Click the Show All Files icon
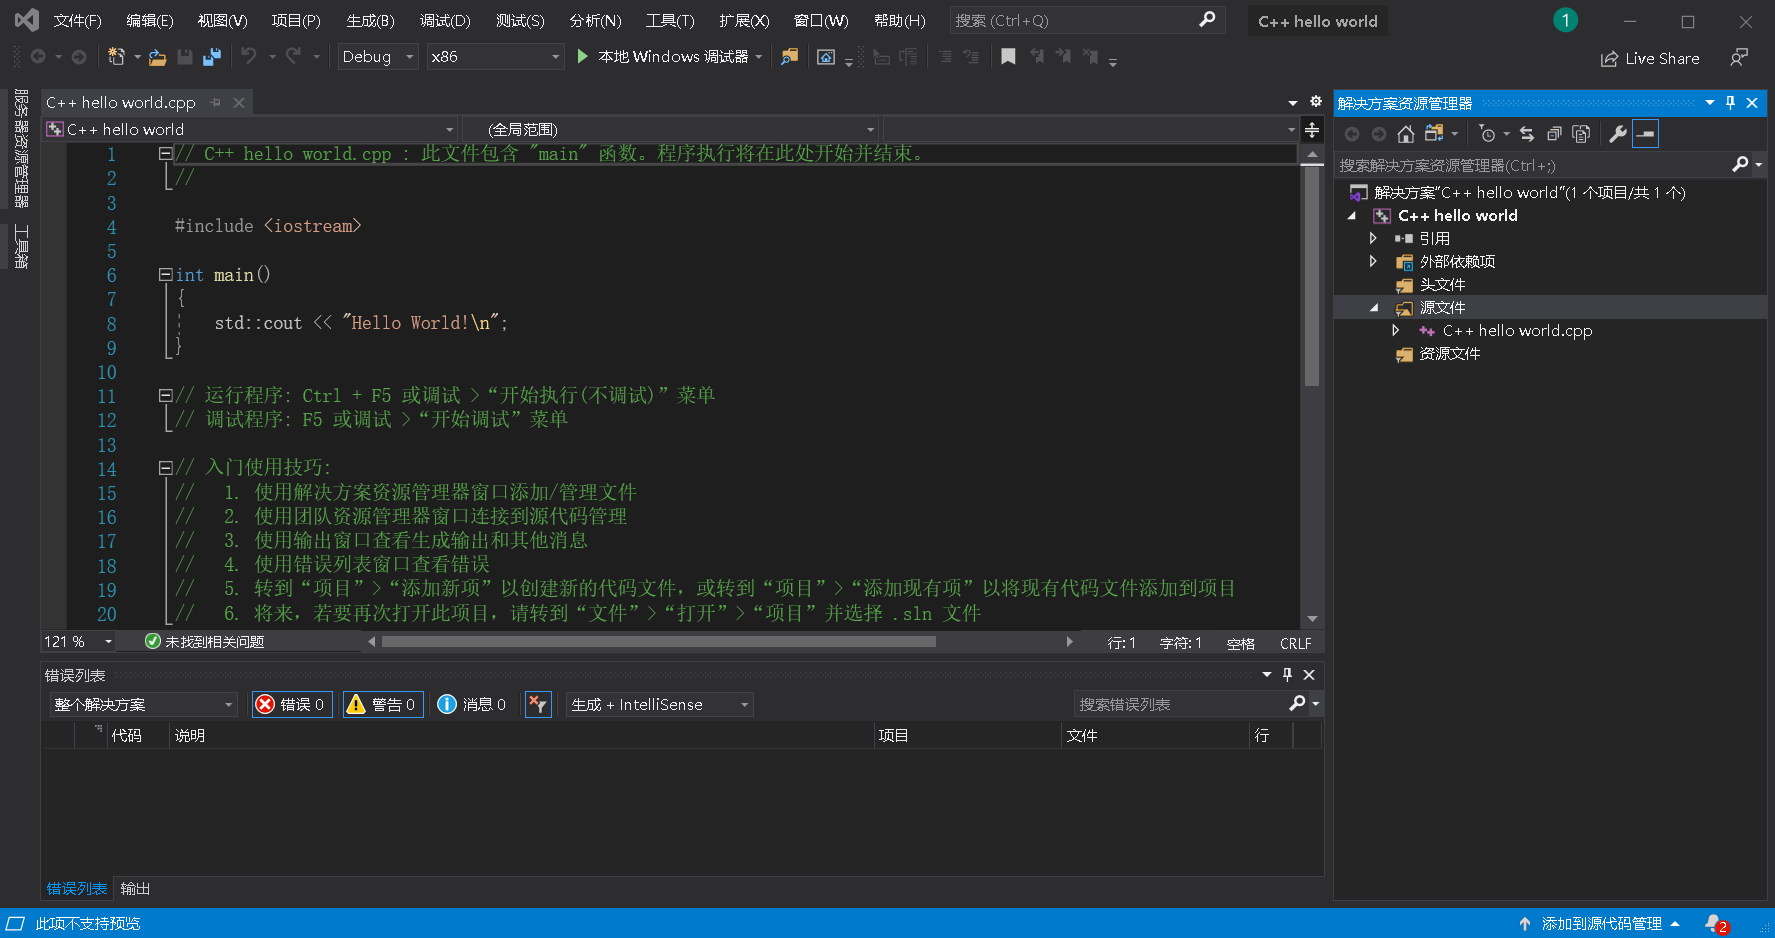The image size is (1775, 938). point(1581,134)
